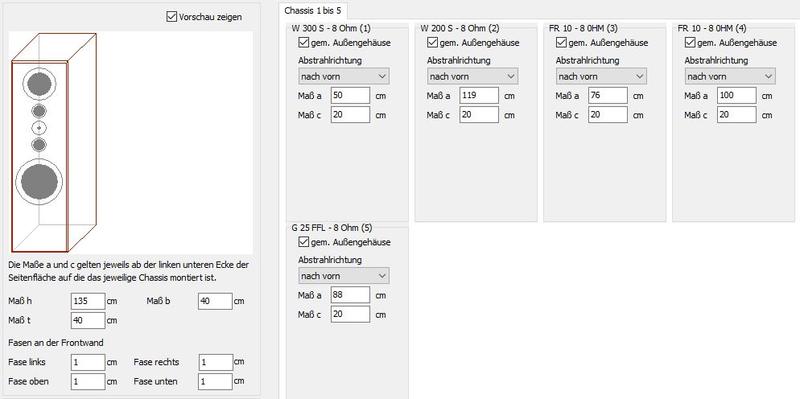This screenshot has height=399, width=800.
Task: Focus the Maß t input field
Action: pos(88,320)
